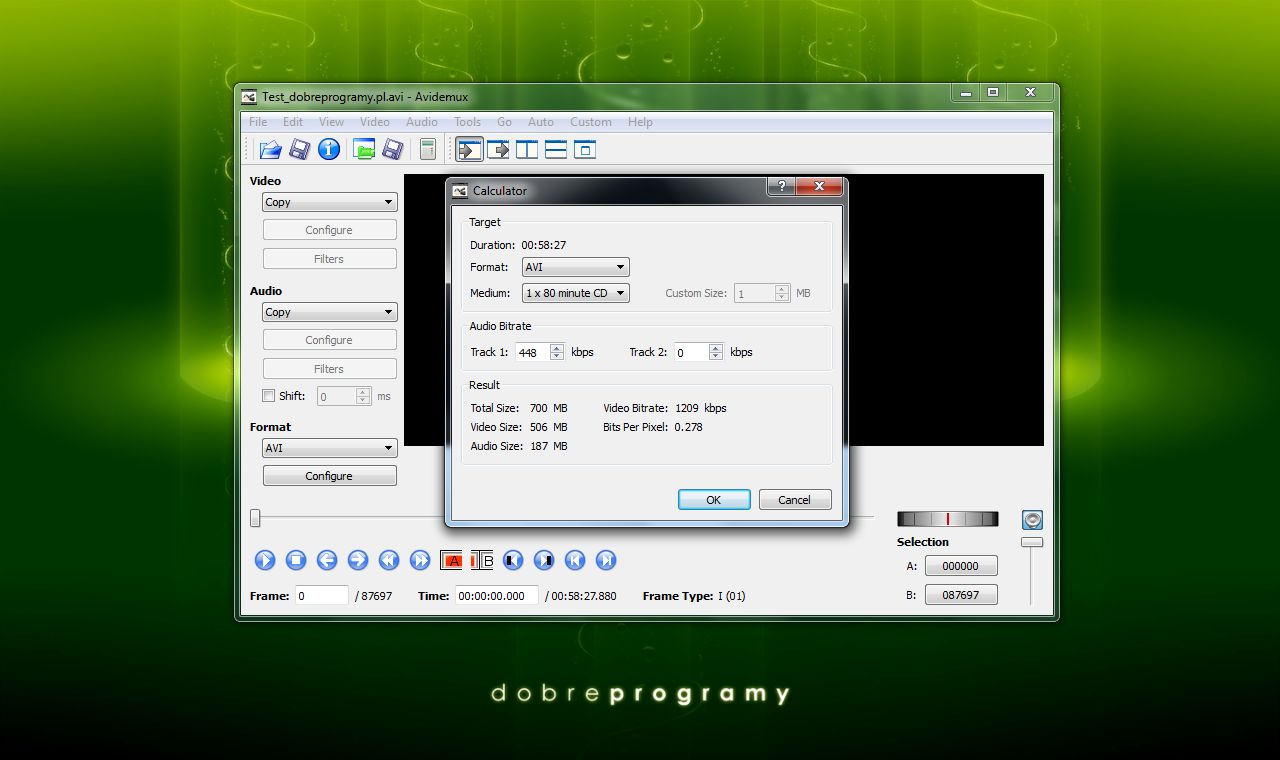Click the Play button
The width and height of the screenshot is (1280, 760).
point(265,560)
